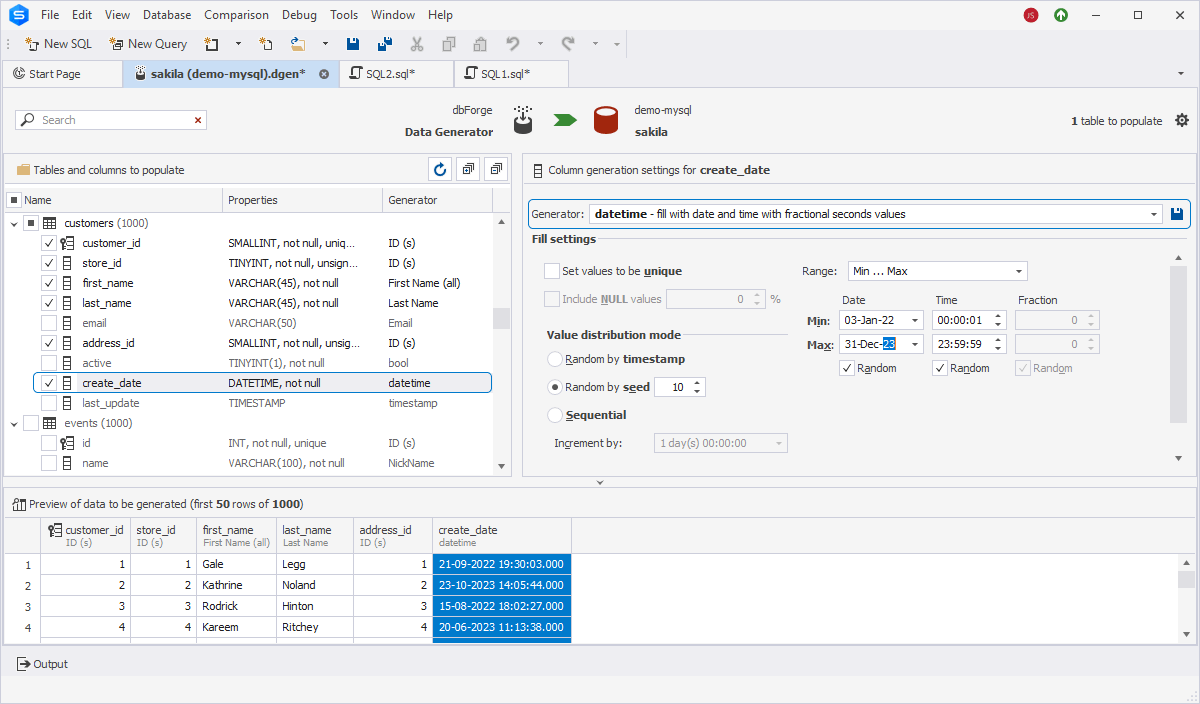Click the Undo toolbar icon

[511, 43]
